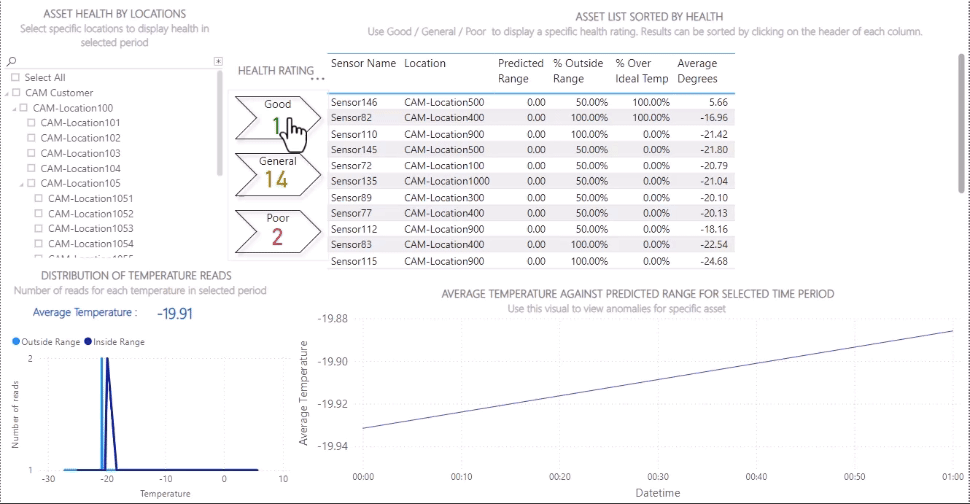Check the Select All checkbox
Image resolution: width=970 pixels, height=504 pixels.
pos(15,78)
